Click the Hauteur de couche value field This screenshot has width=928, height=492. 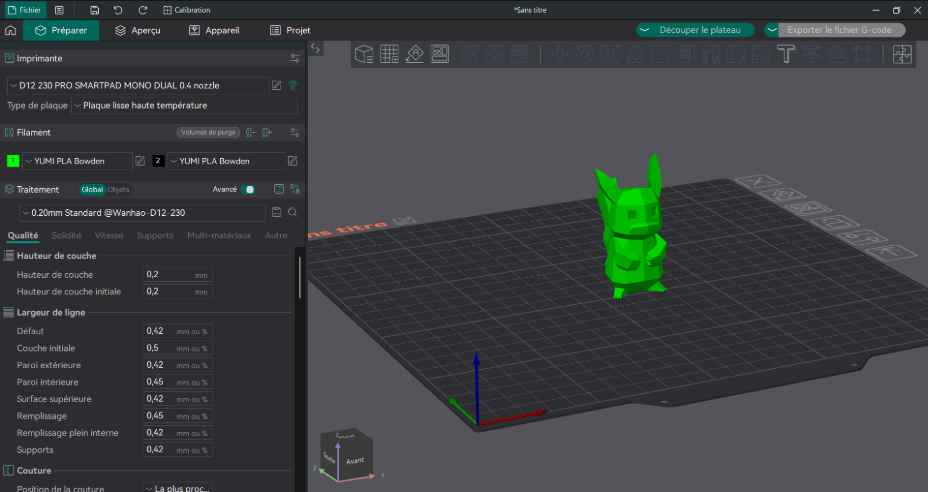coord(178,275)
